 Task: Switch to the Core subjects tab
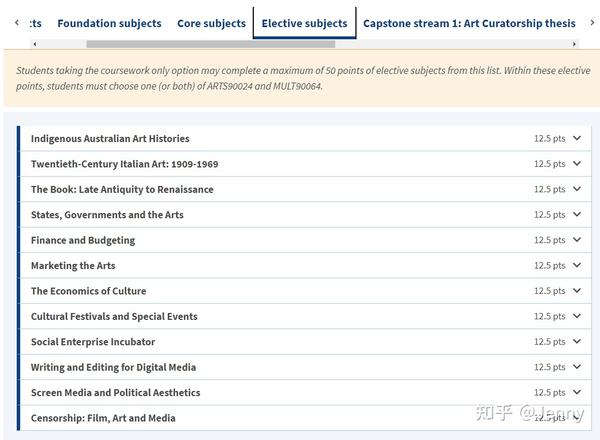point(211,23)
